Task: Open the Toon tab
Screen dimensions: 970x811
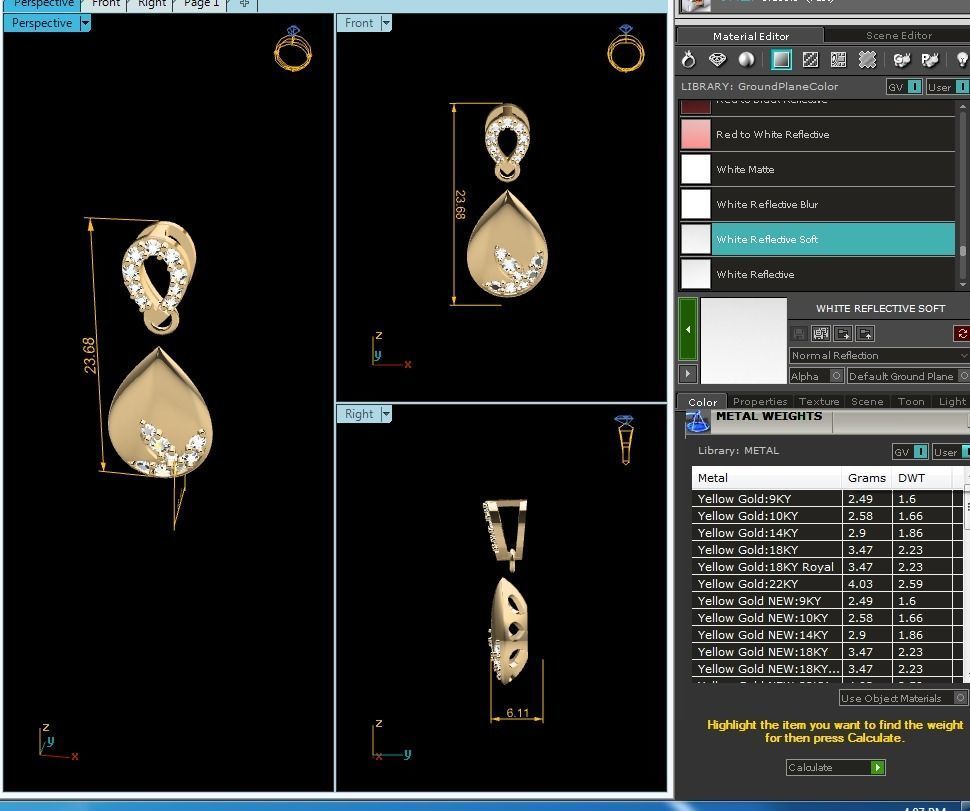Action: [911, 401]
